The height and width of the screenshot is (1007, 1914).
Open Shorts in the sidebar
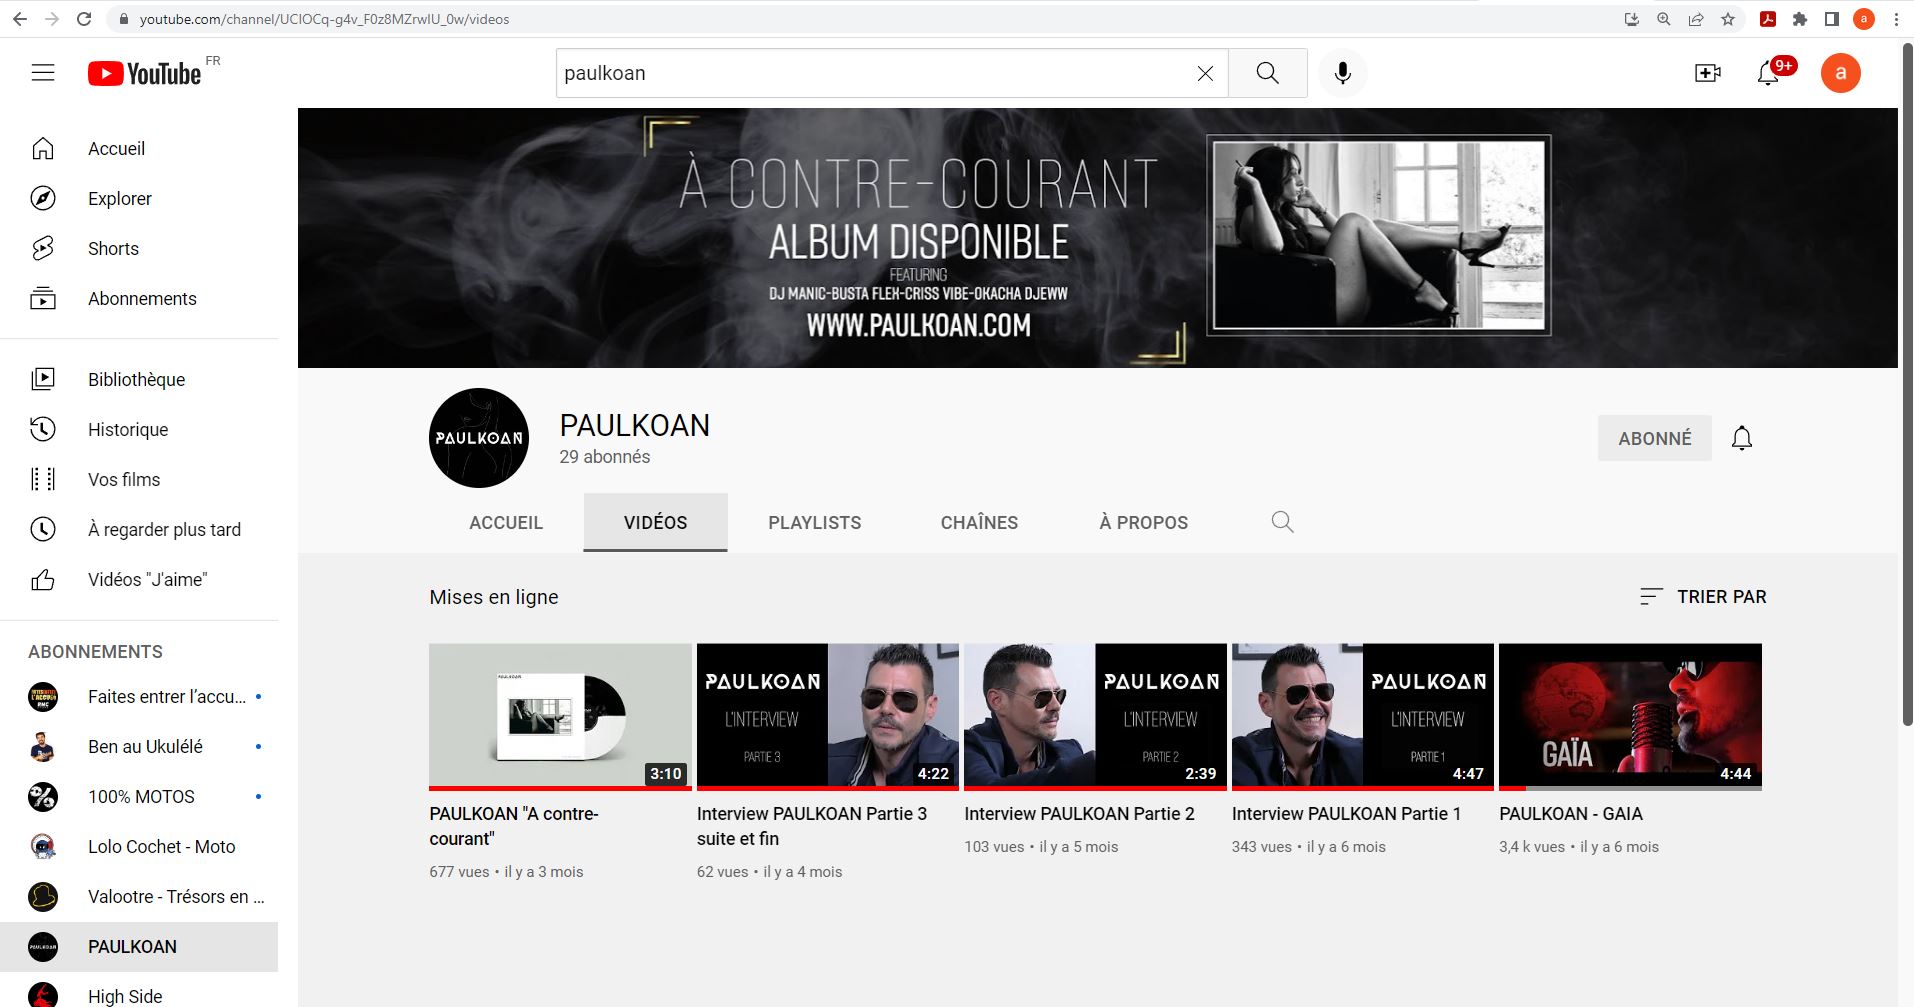click(x=139, y=248)
